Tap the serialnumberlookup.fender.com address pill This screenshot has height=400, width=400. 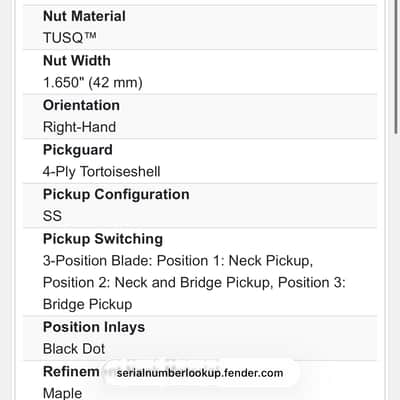[200, 373]
